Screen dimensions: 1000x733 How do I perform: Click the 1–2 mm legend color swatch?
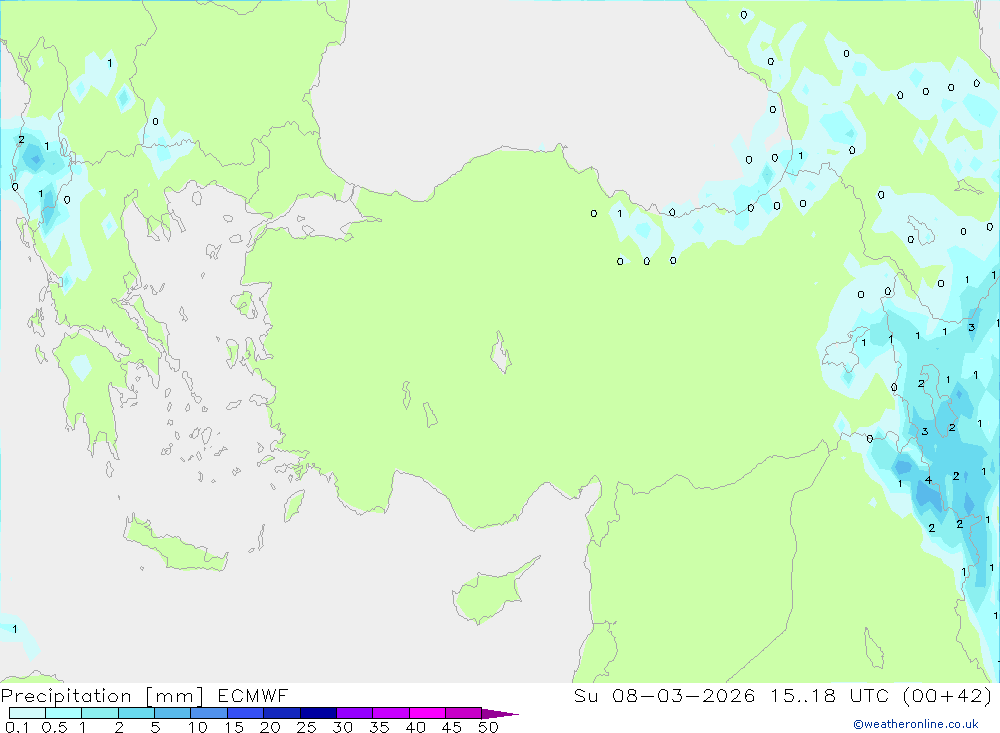tap(100, 713)
